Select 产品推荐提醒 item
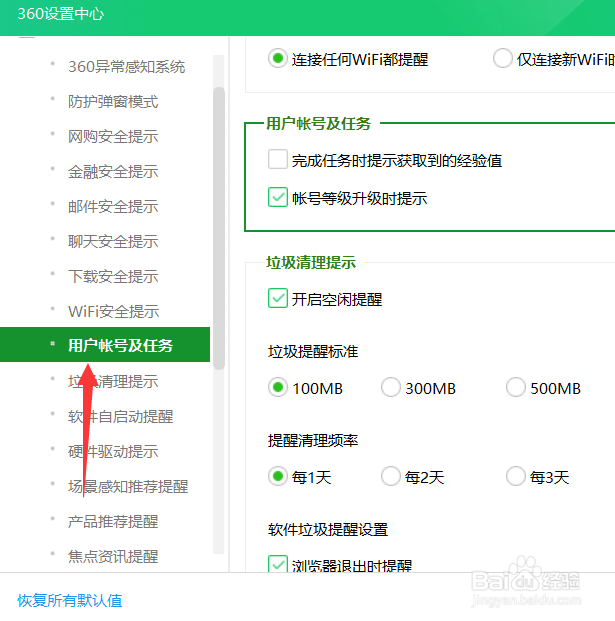 pos(113,521)
